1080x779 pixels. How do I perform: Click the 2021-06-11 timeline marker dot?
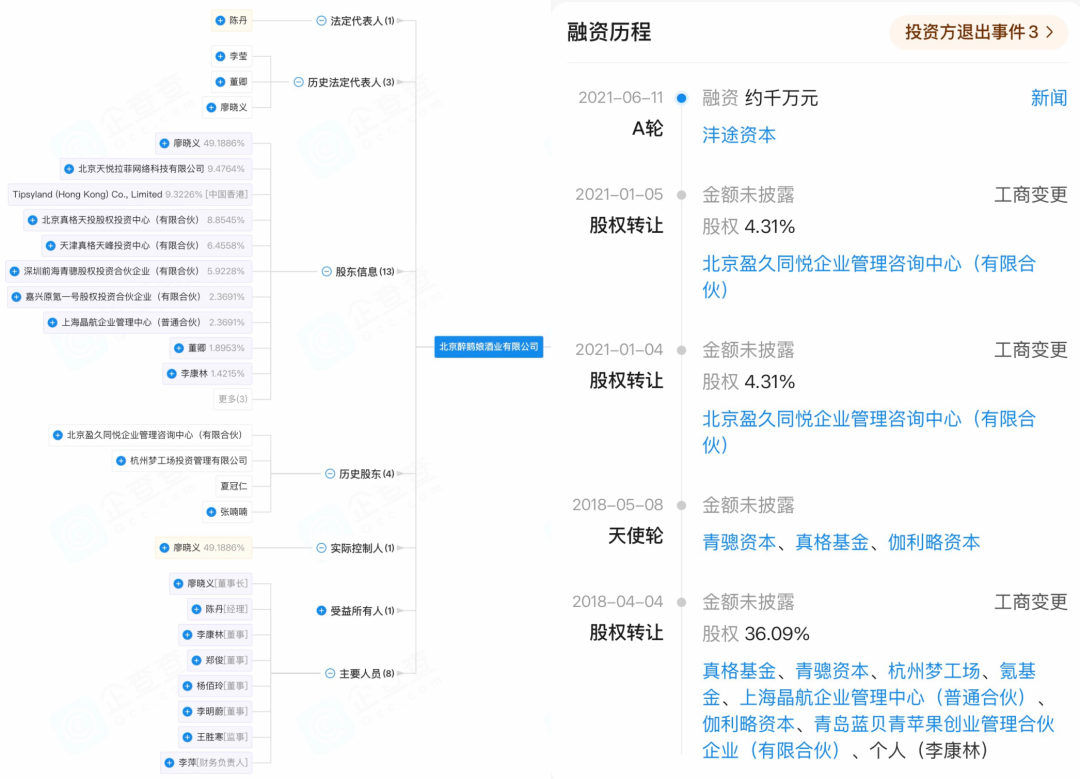click(681, 98)
